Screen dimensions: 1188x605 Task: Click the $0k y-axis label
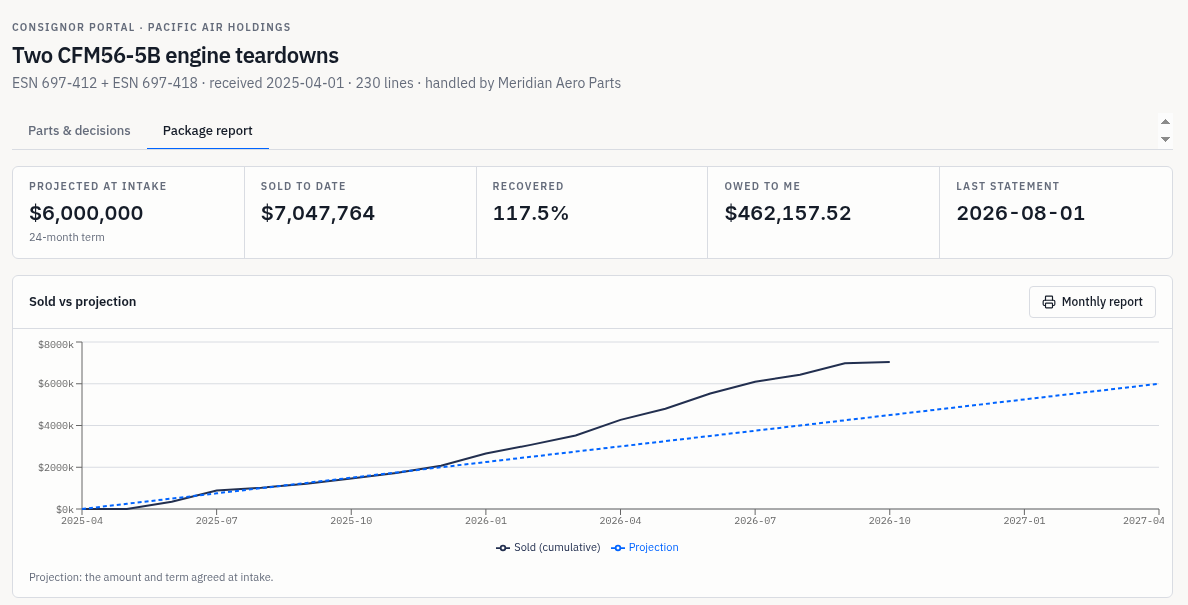pyautogui.click(x=63, y=510)
